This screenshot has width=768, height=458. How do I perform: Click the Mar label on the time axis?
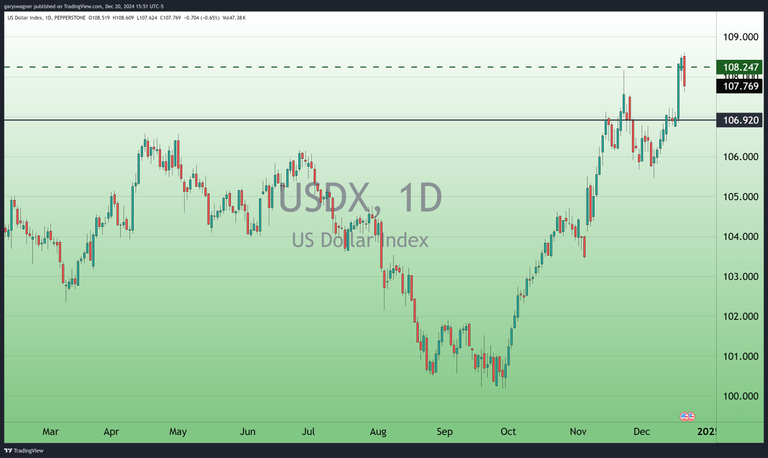point(50,432)
